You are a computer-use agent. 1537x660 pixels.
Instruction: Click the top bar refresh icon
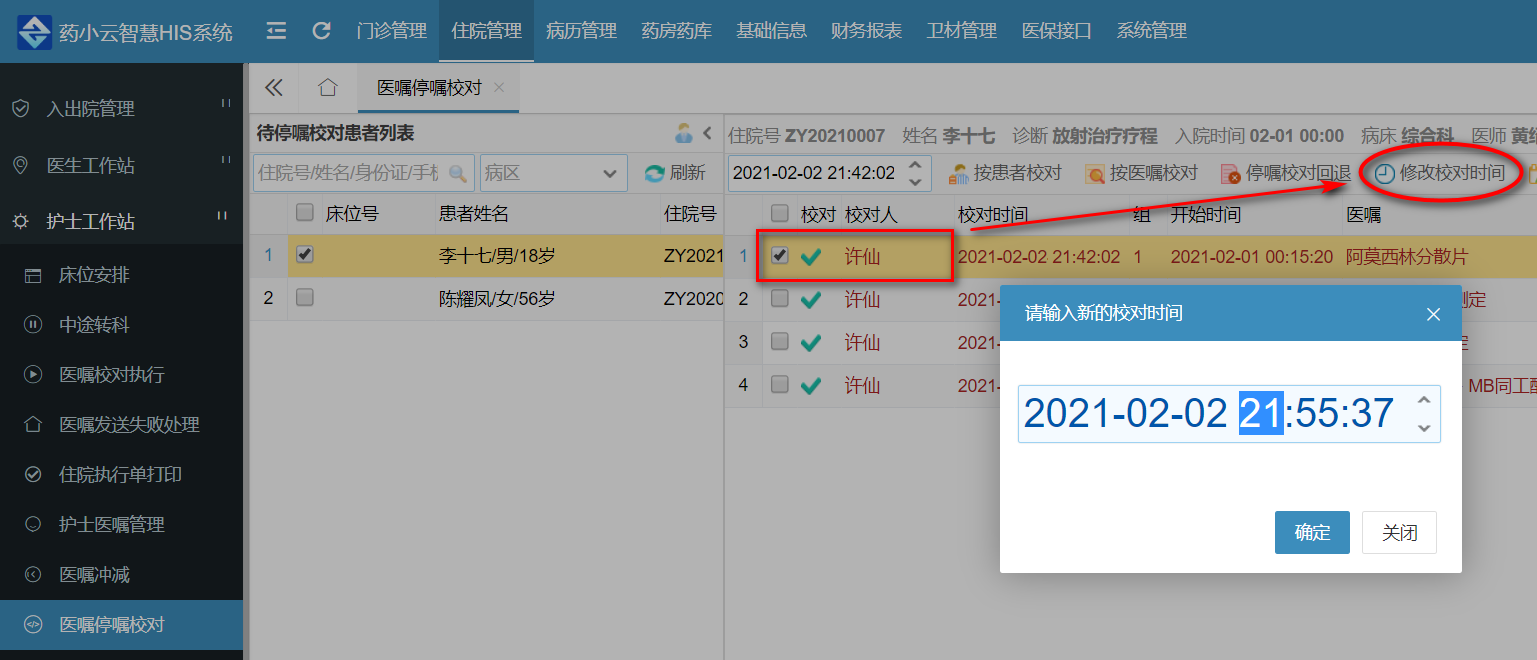coord(321,31)
